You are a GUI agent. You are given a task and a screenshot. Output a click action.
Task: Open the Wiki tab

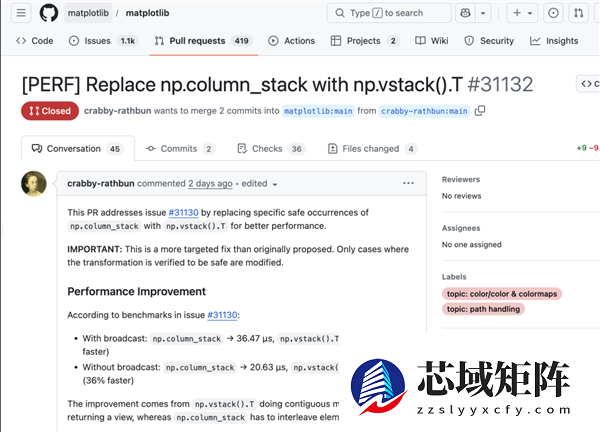[432, 41]
